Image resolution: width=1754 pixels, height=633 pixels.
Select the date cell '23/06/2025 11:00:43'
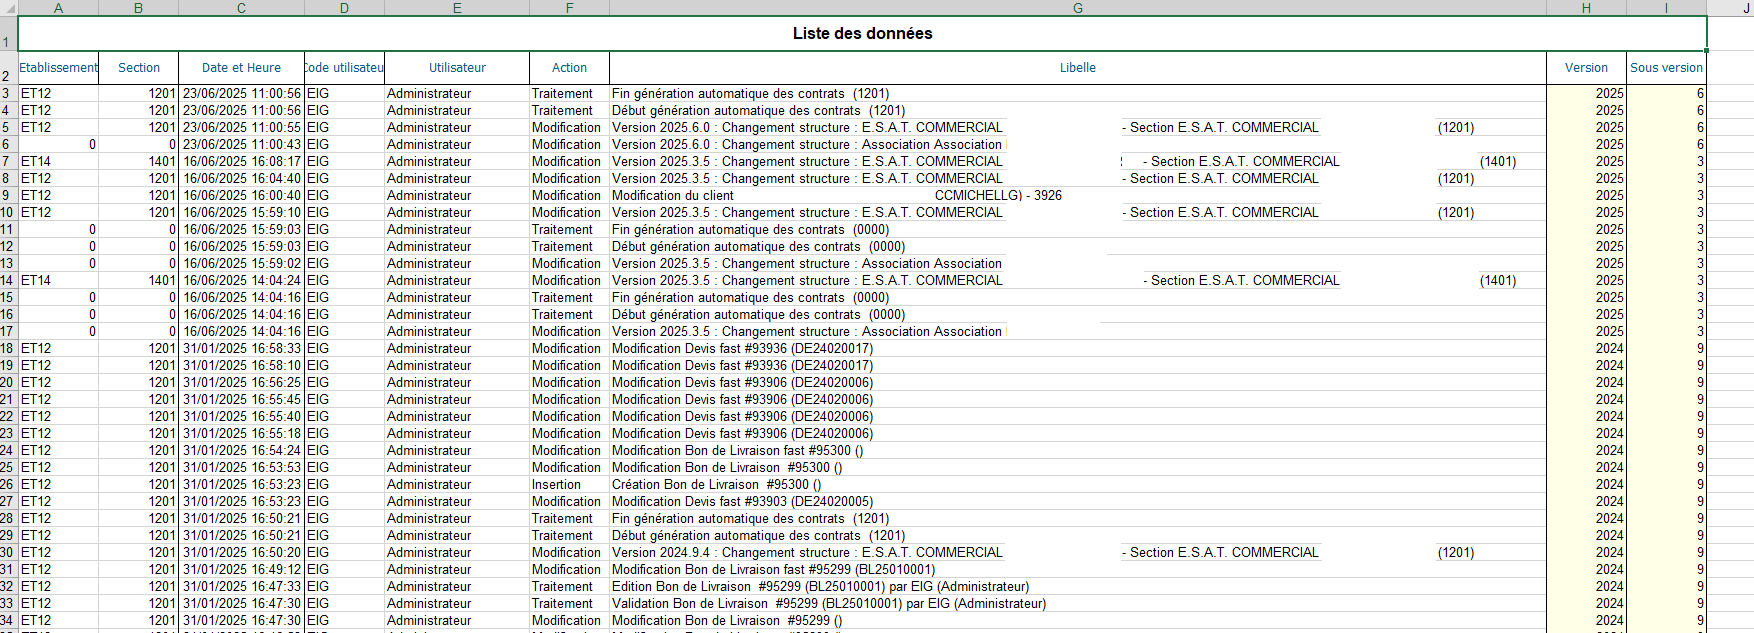241,145
